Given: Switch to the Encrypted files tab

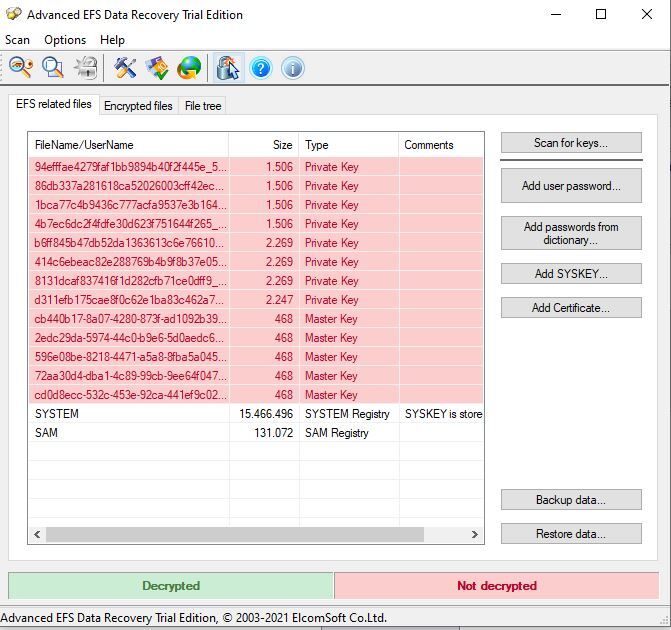Looking at the screenshot, I should (x=138, y=106).
